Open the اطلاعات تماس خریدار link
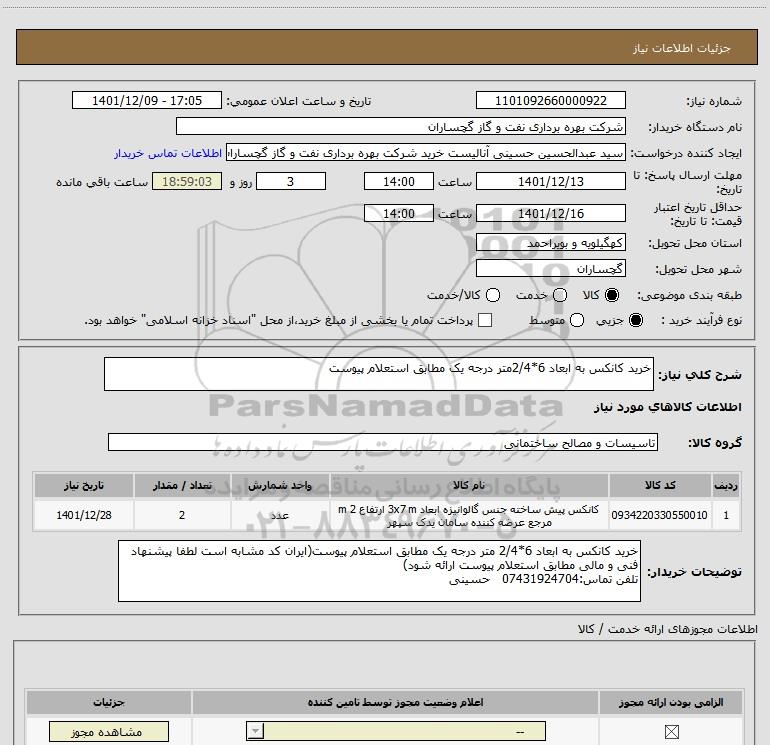 click(168, 154)
